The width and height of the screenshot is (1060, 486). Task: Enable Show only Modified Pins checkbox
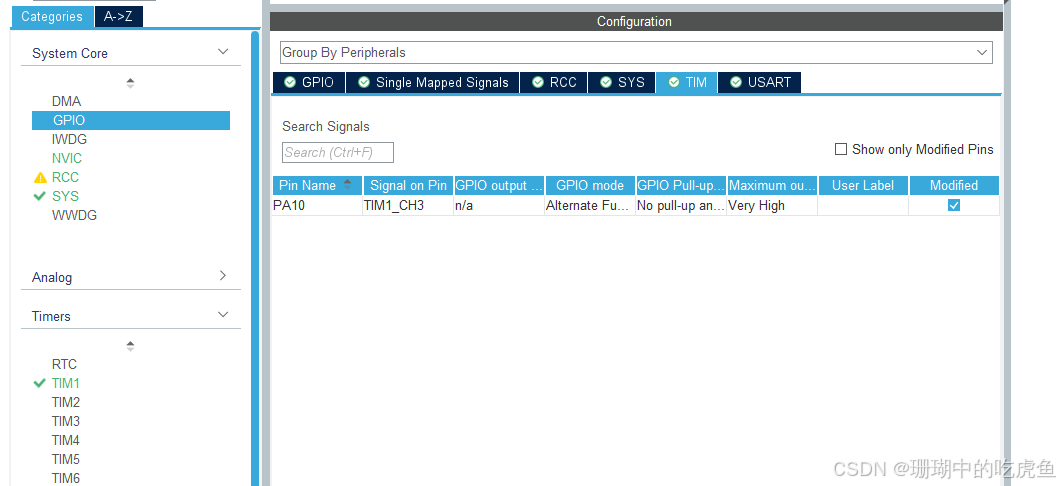coord(840,149)
